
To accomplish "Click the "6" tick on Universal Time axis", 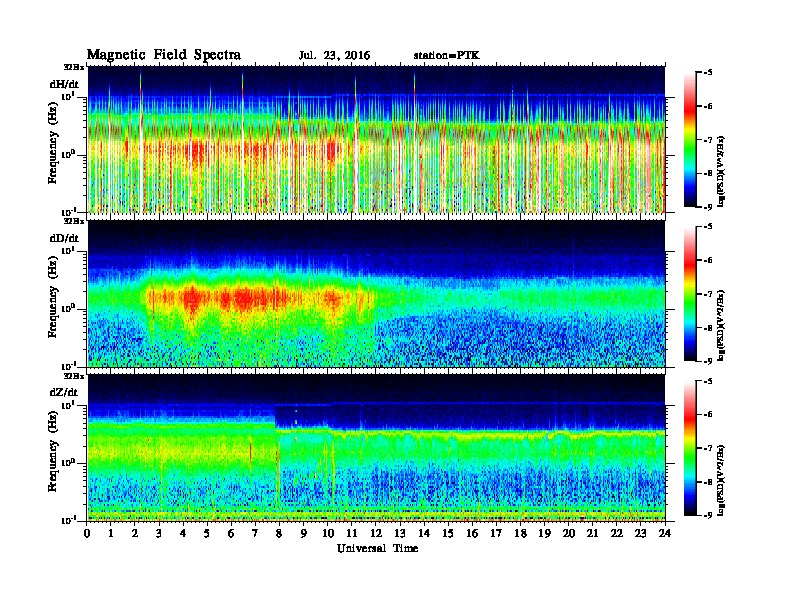I will (x=231, y=533).
